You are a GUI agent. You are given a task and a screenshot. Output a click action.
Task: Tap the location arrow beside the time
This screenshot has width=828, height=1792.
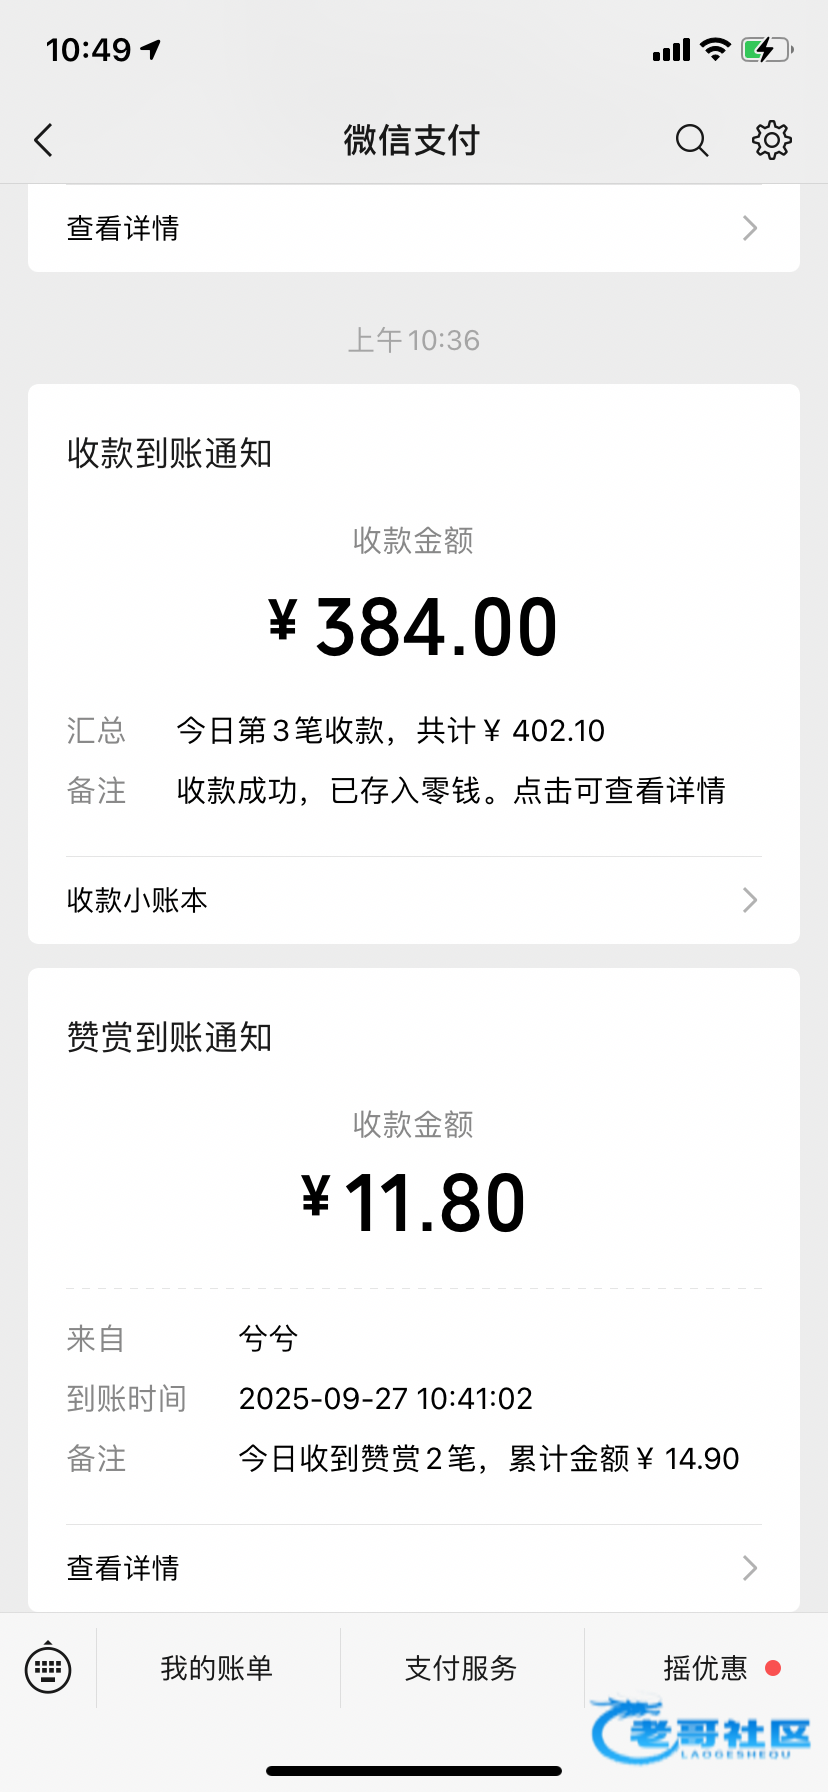tap(151, 49)
